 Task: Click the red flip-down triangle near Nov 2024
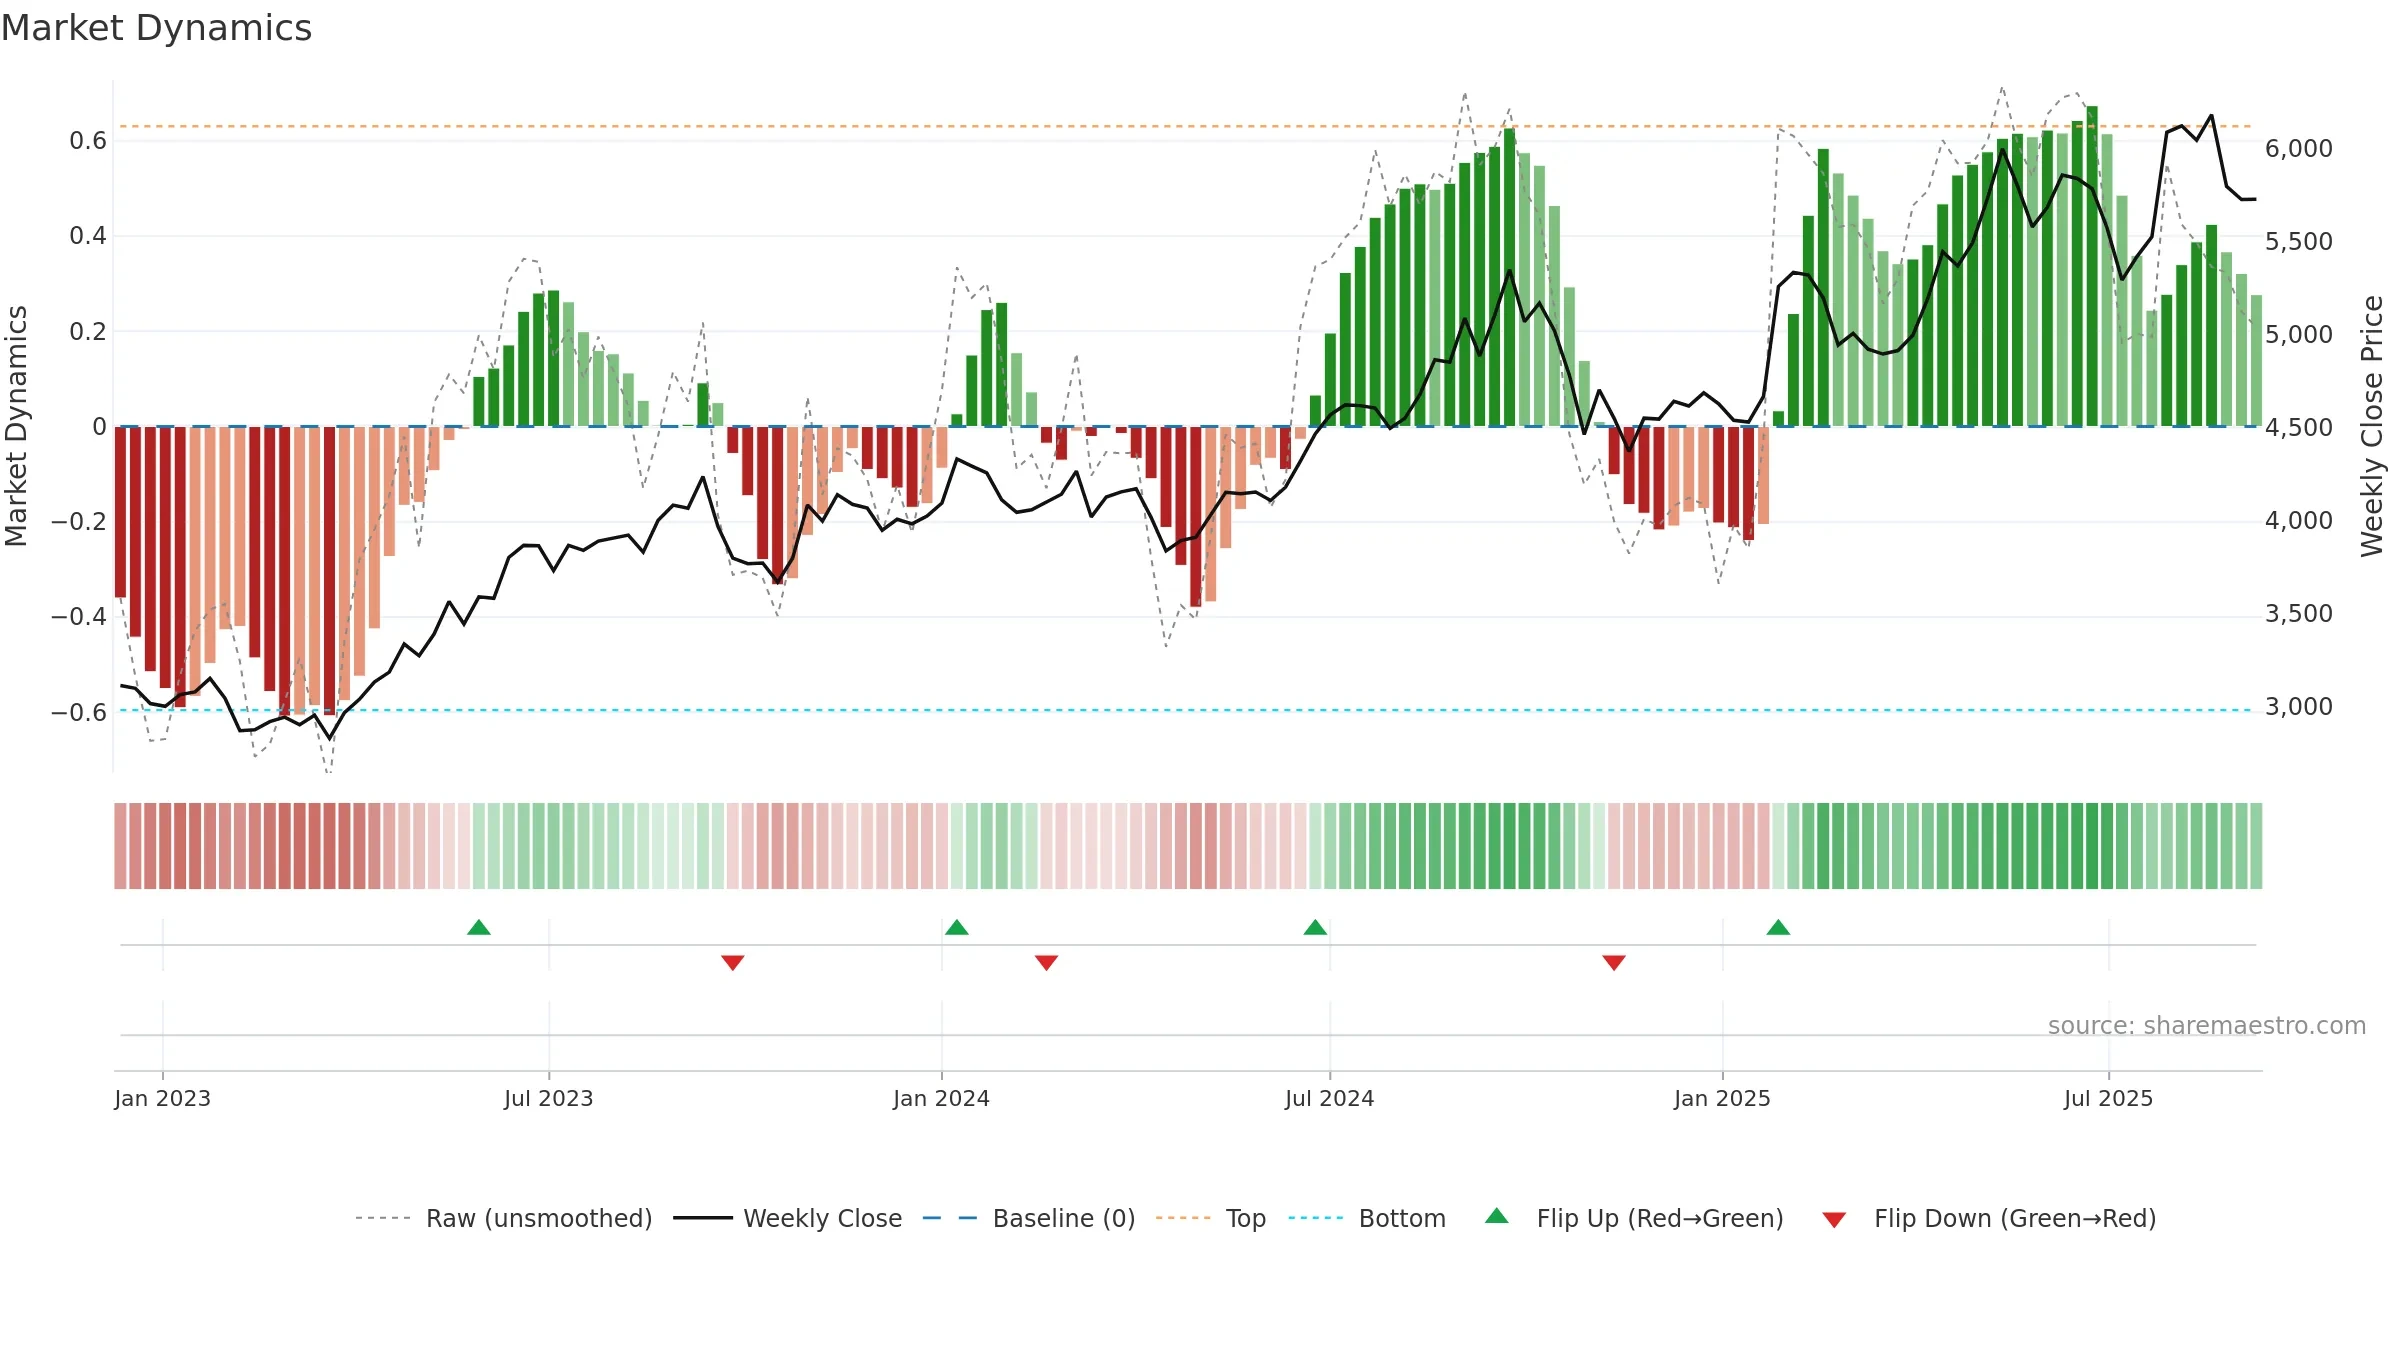(x=1614, y=962)
